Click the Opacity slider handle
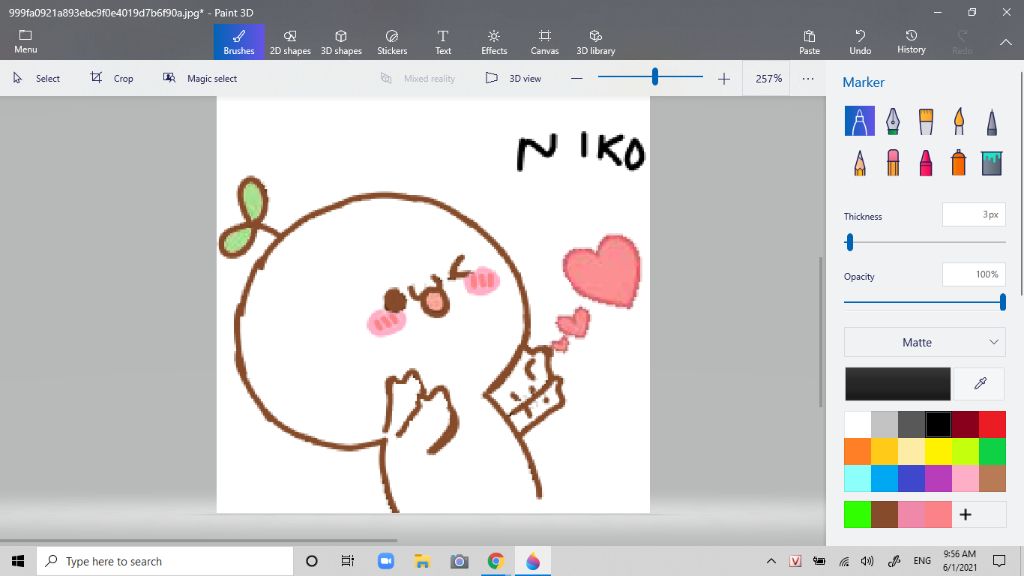The height and width of the screenshot is (576, 1024). (1002, 302)
